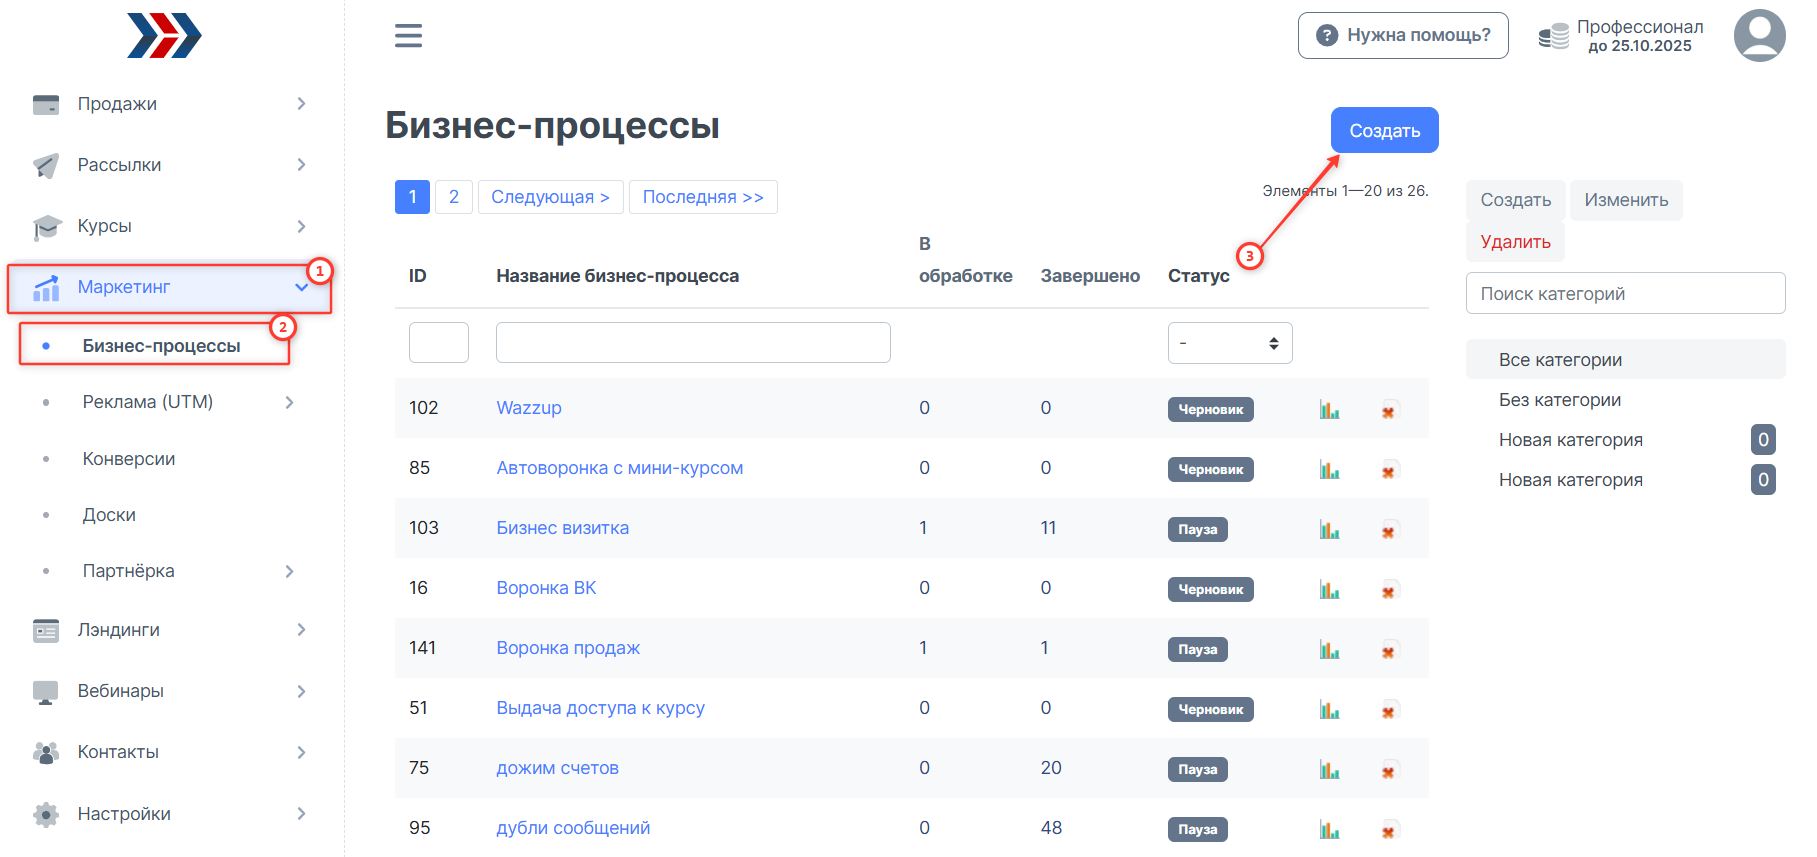Viewport: 1817px width, 857px height.
Task: Click Нужна помощь? help button
Action: coord(1402,35)
